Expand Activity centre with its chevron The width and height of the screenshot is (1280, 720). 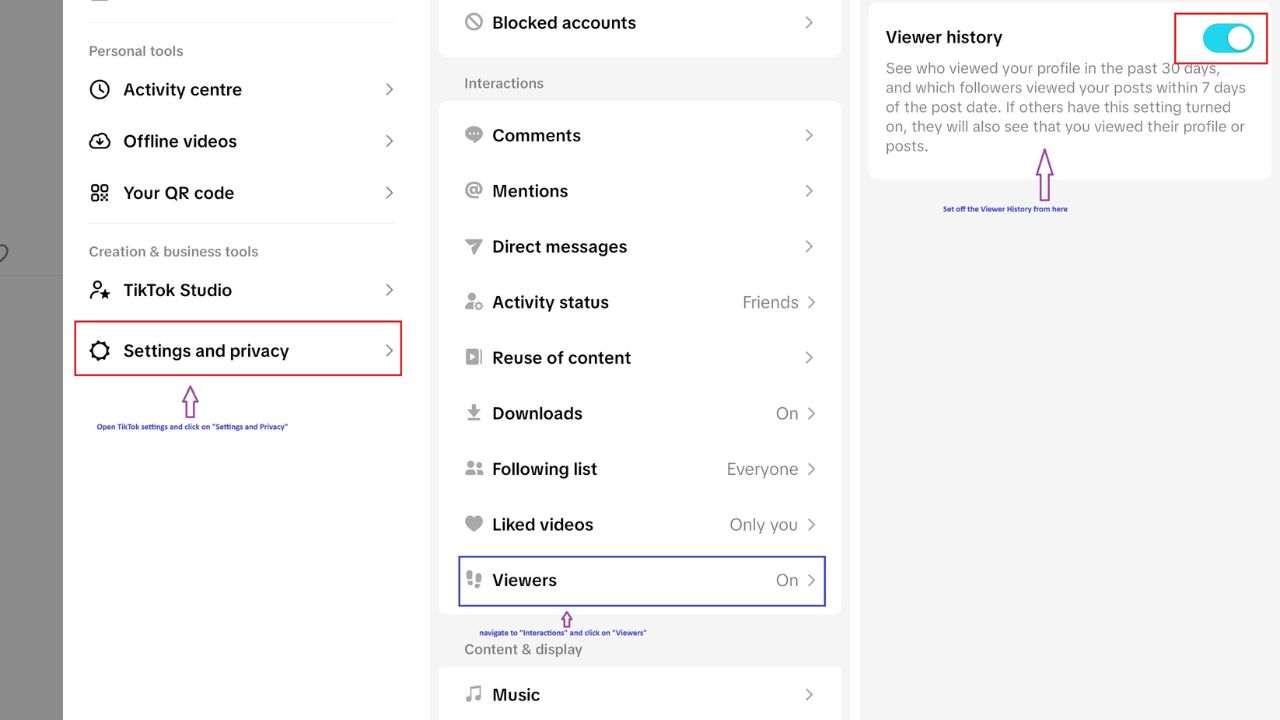389,89
